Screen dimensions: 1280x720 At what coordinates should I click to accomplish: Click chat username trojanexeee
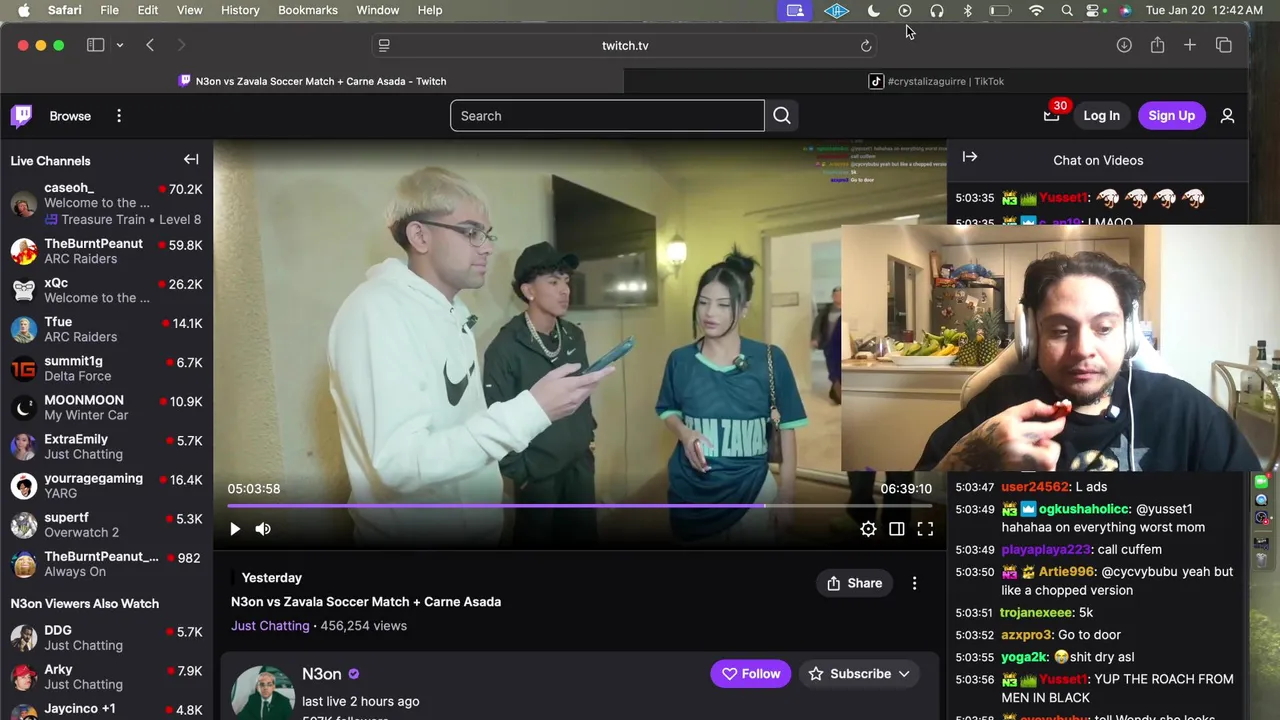click(1036, 613)
